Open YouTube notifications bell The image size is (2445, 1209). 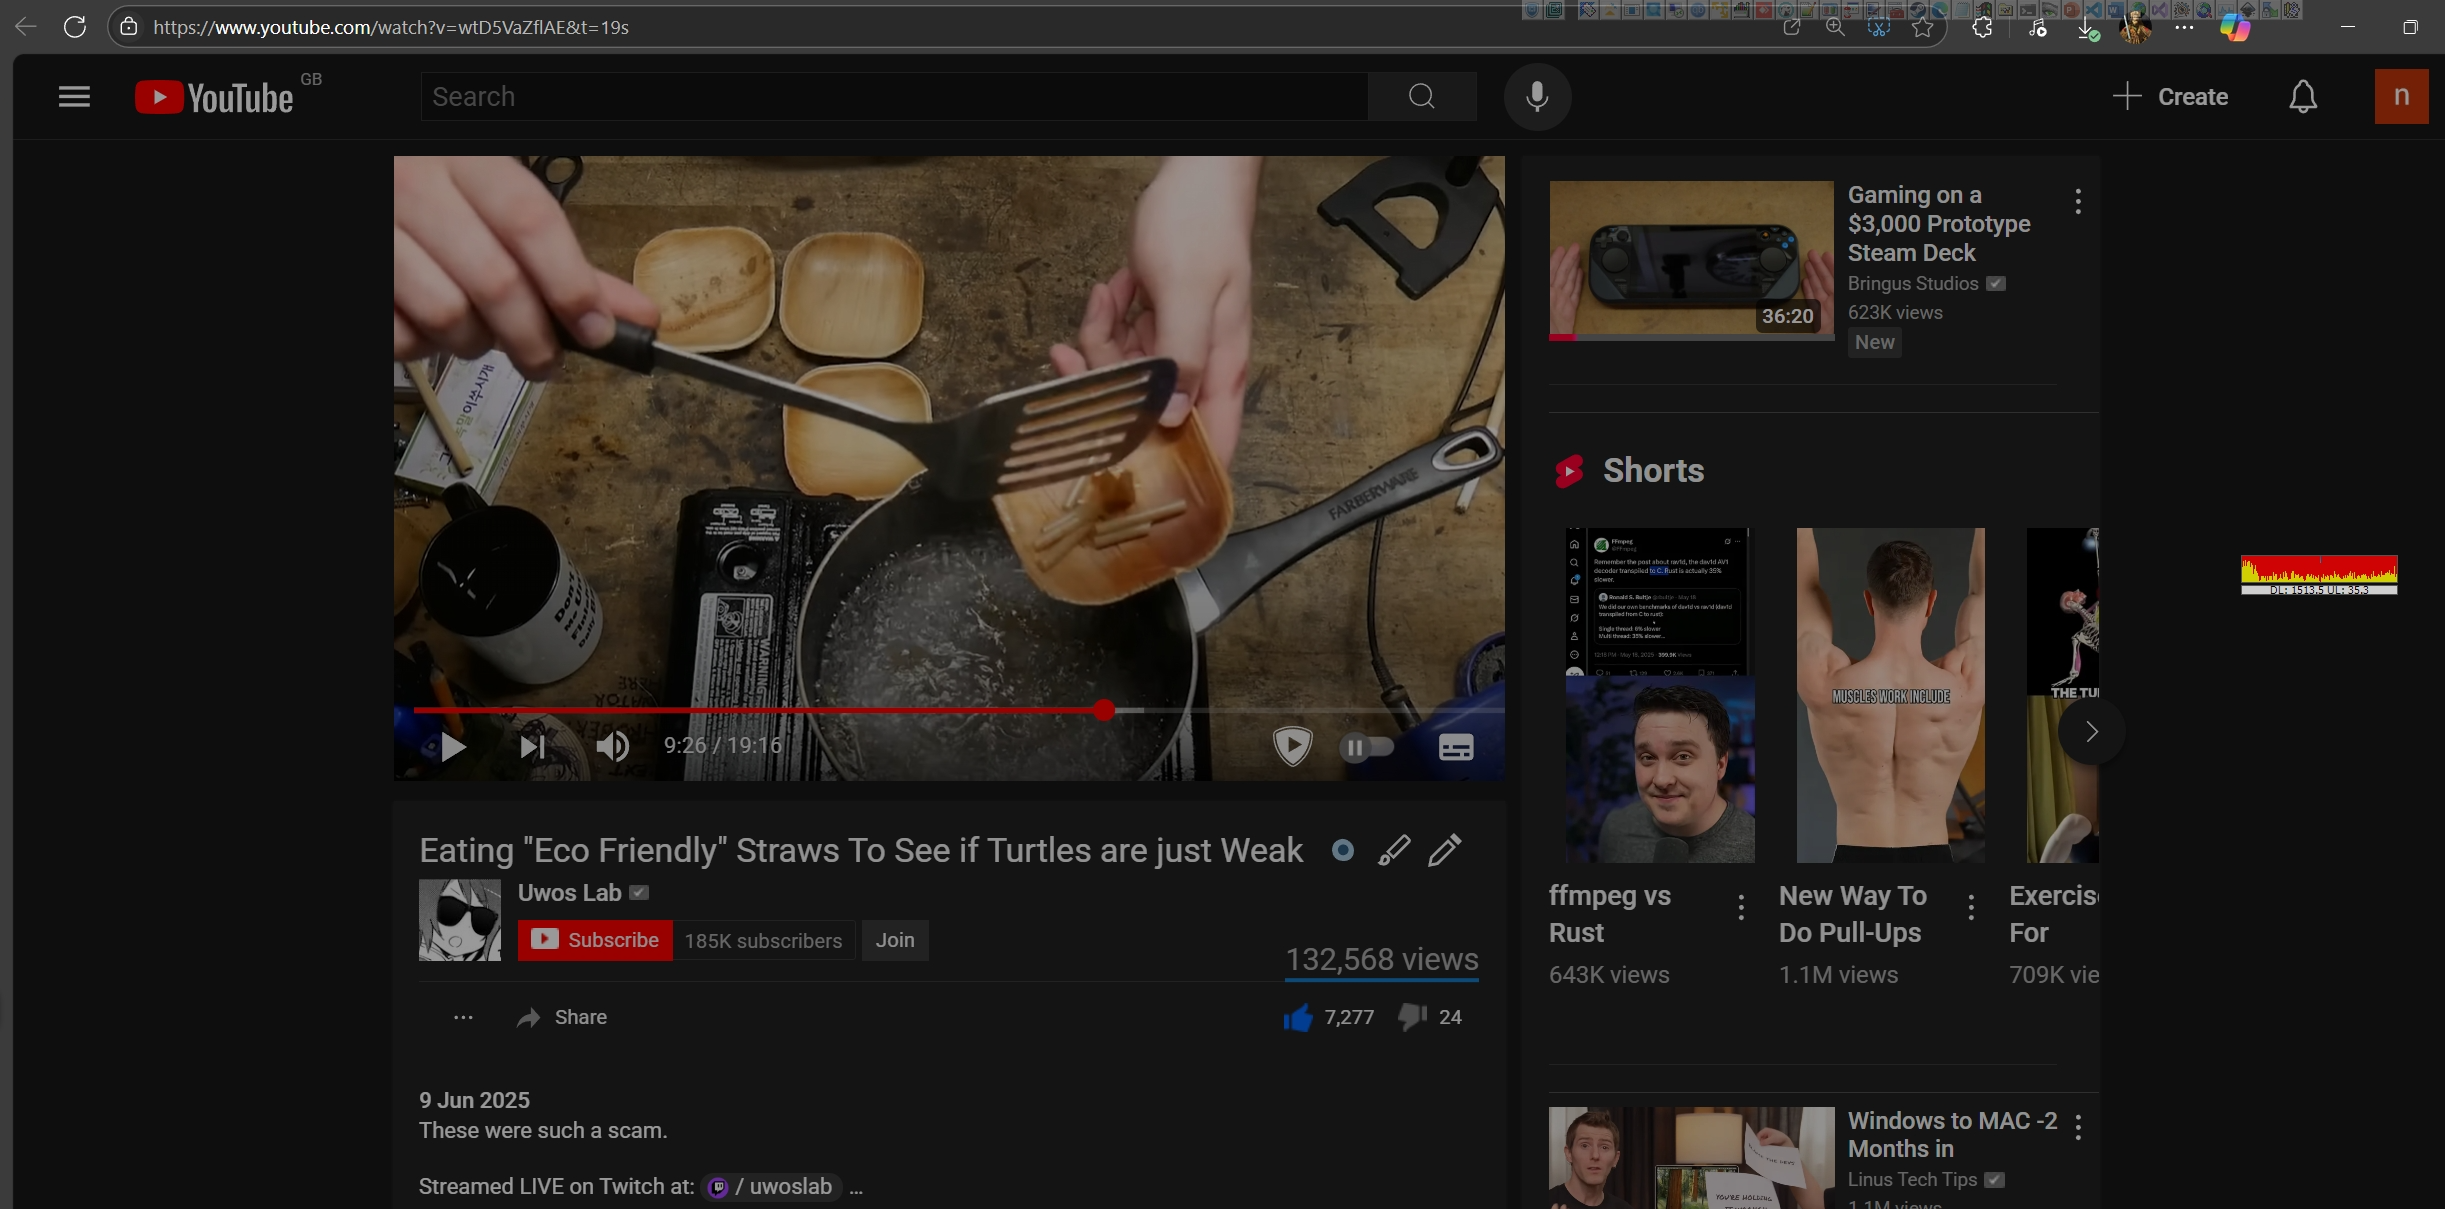[2303, 97]
